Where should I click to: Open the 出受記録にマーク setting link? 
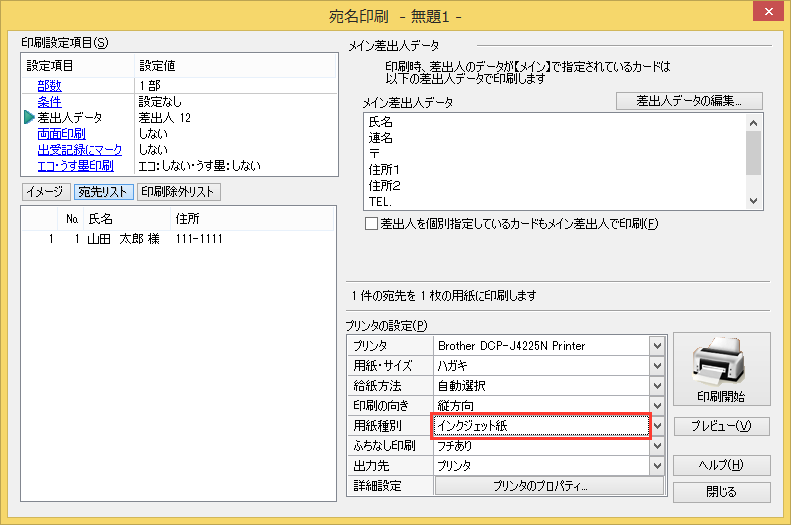80,150
